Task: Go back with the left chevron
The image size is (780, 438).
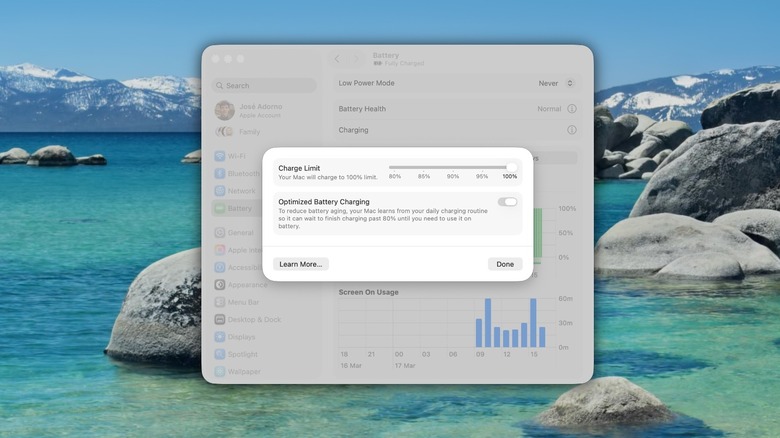Action: pyautogui.click(x=337, y=59)
